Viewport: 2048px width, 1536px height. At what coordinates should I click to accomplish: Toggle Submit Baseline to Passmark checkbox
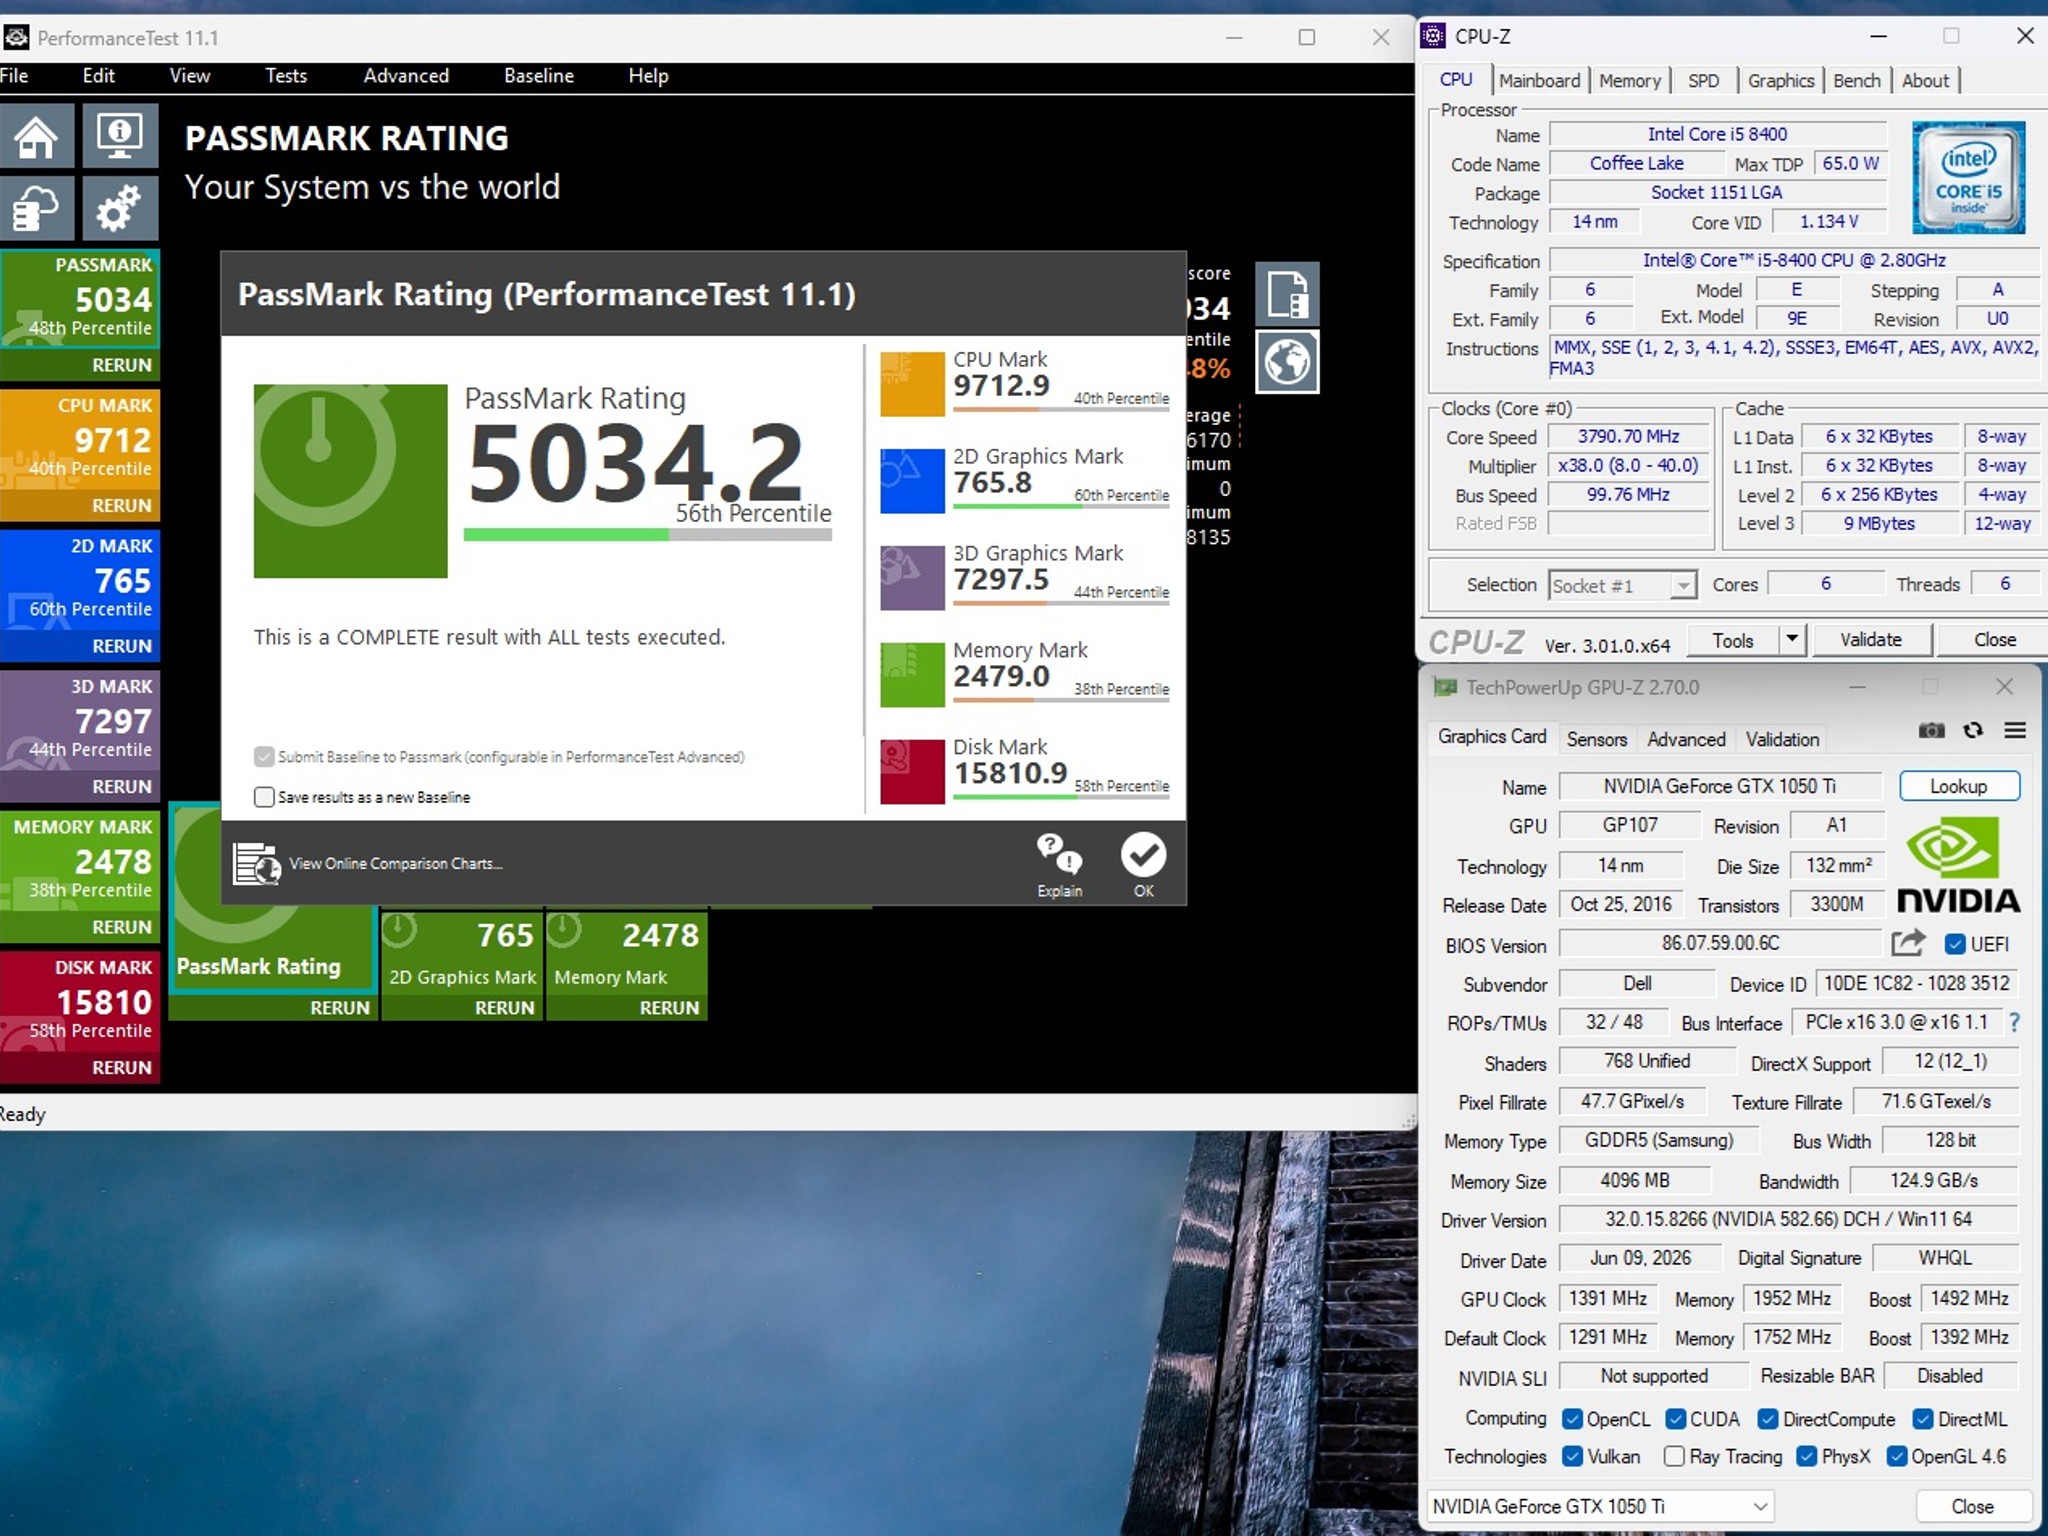tap(264, 757)
